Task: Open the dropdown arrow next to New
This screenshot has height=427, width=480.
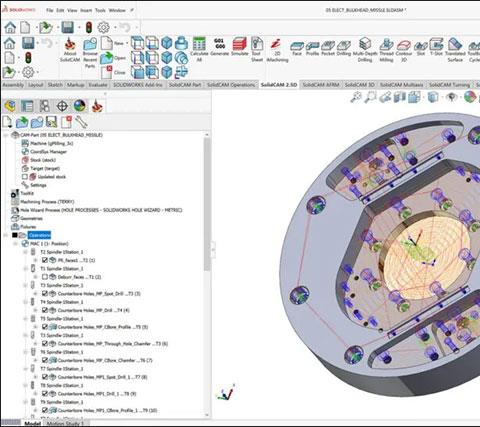Action: (x=127, y=43)
